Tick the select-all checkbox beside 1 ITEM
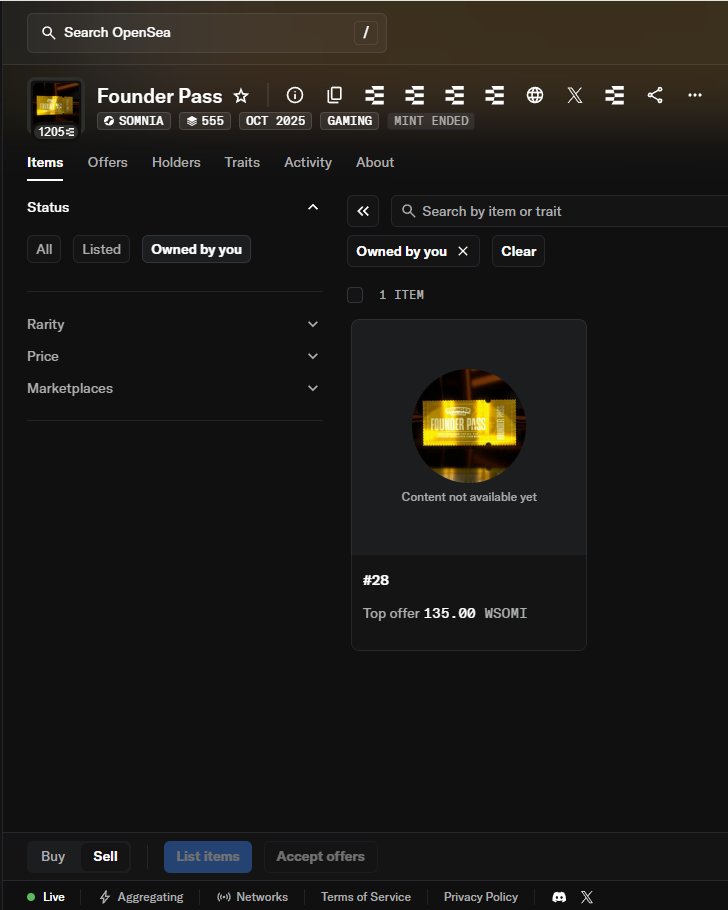This screenshot has width=728, height=910. click(355, 295)
